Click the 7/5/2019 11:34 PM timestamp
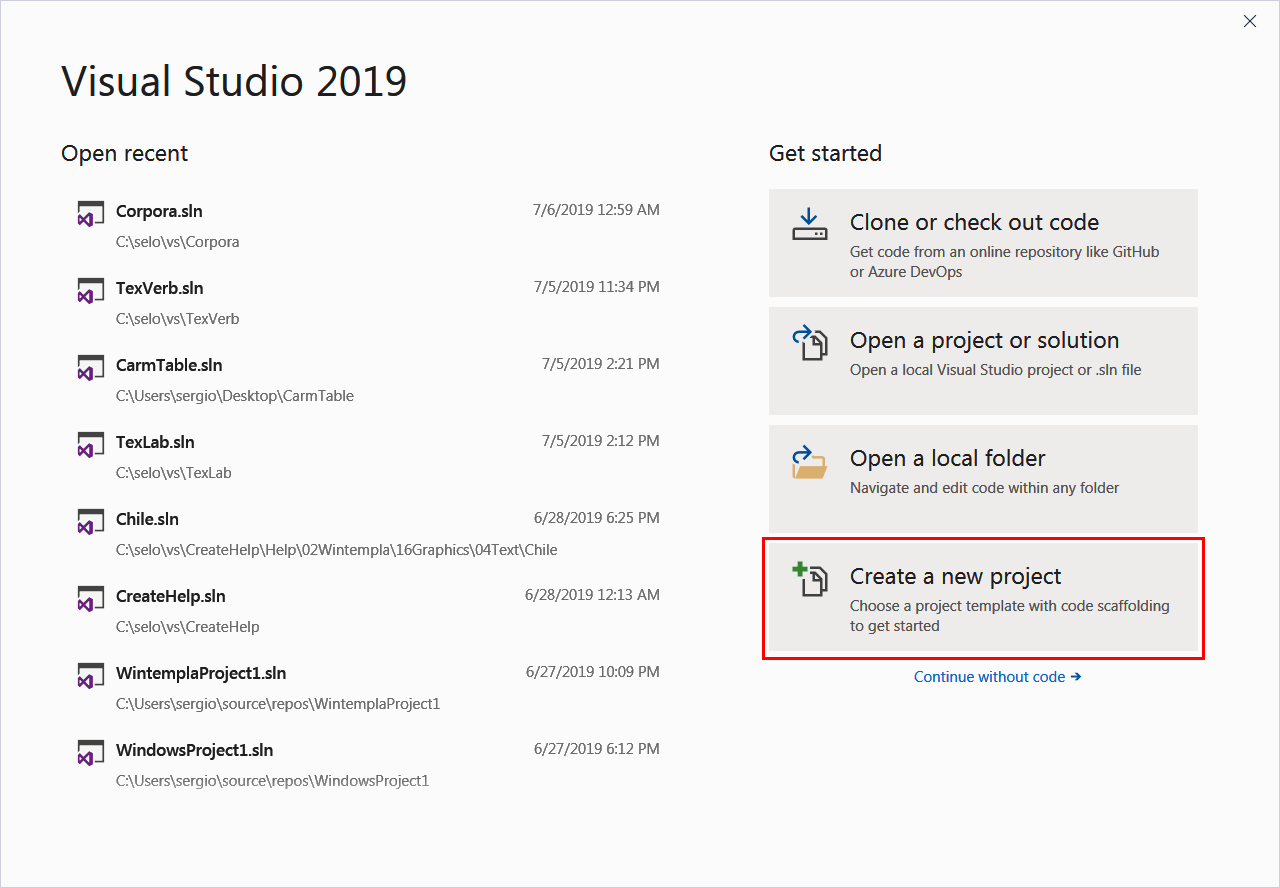The height and width of the screenshot is (888, 1280). (597, 287)
